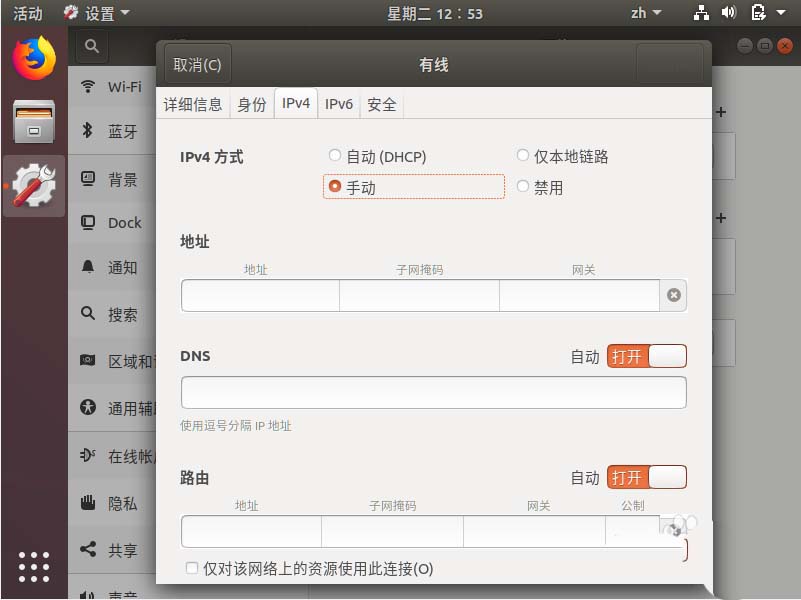Toggle the 路由 自动 switch

pos(646,478)
